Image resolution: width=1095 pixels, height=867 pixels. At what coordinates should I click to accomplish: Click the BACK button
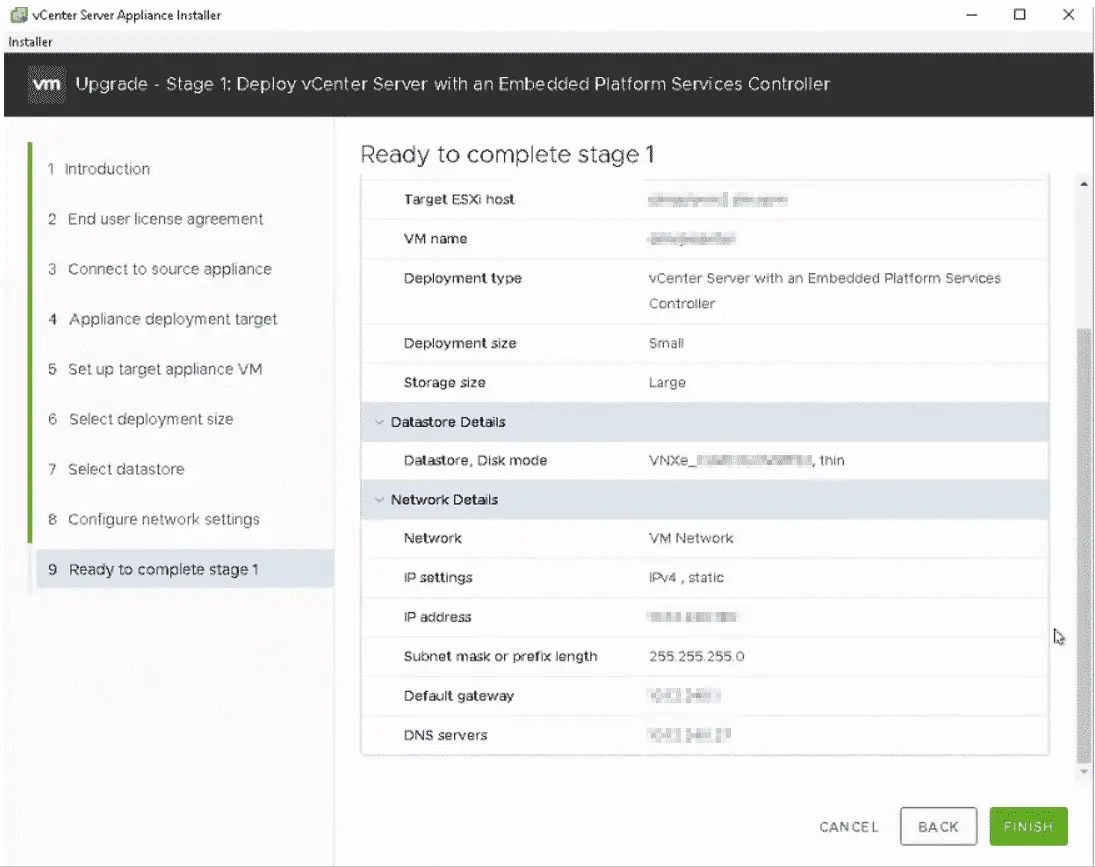tap(938, 827)
